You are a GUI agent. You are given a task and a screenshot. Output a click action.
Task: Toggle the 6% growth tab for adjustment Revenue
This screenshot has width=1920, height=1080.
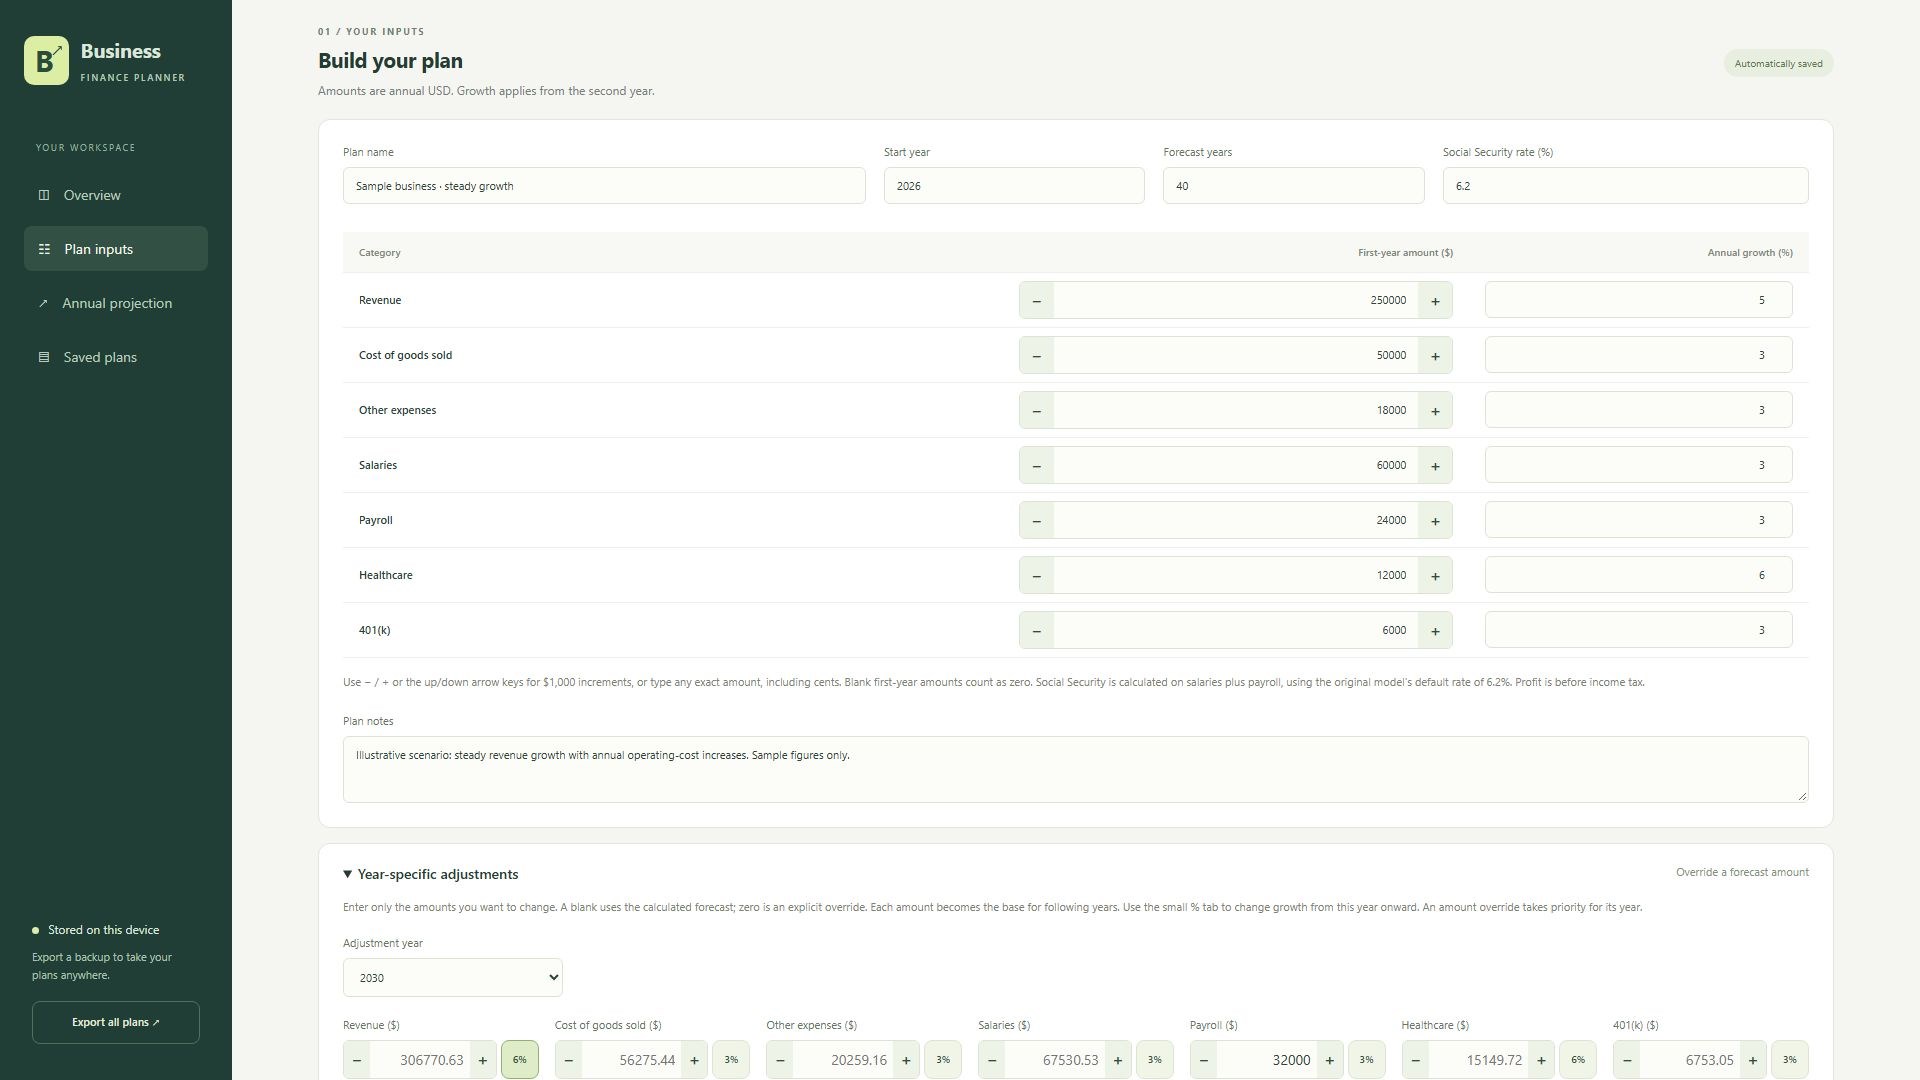tap(520, 1060)
